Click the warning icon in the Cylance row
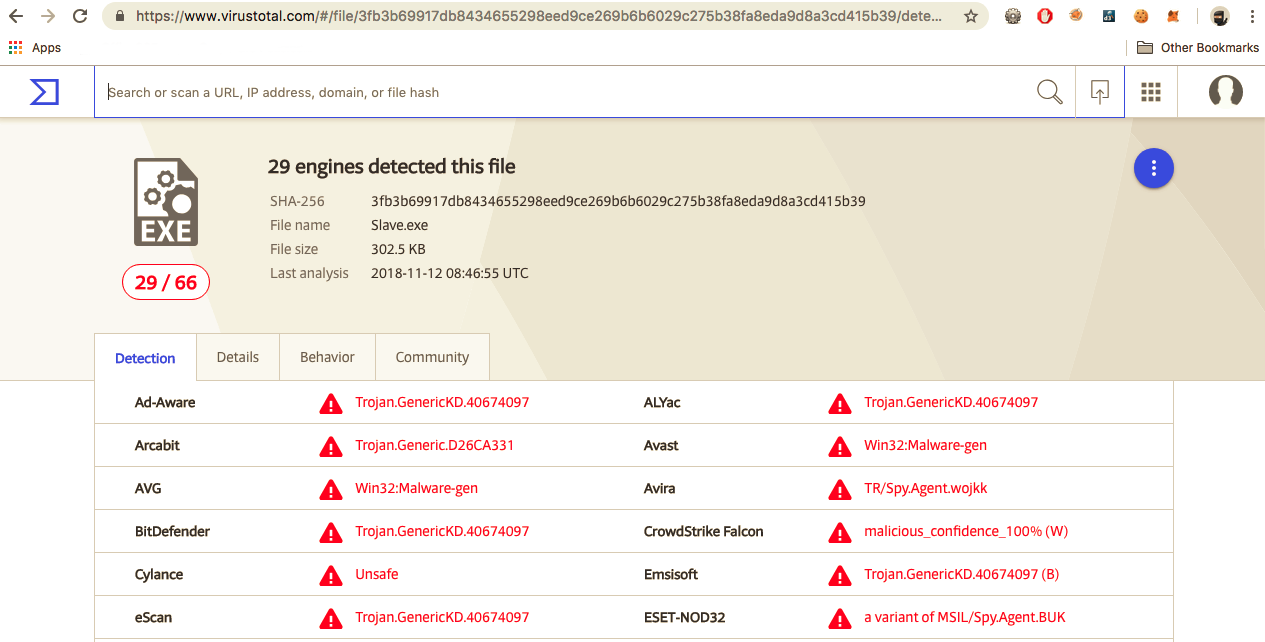Image resolution: width=1265 pixels, height=642 pixels. coord(330,575)
